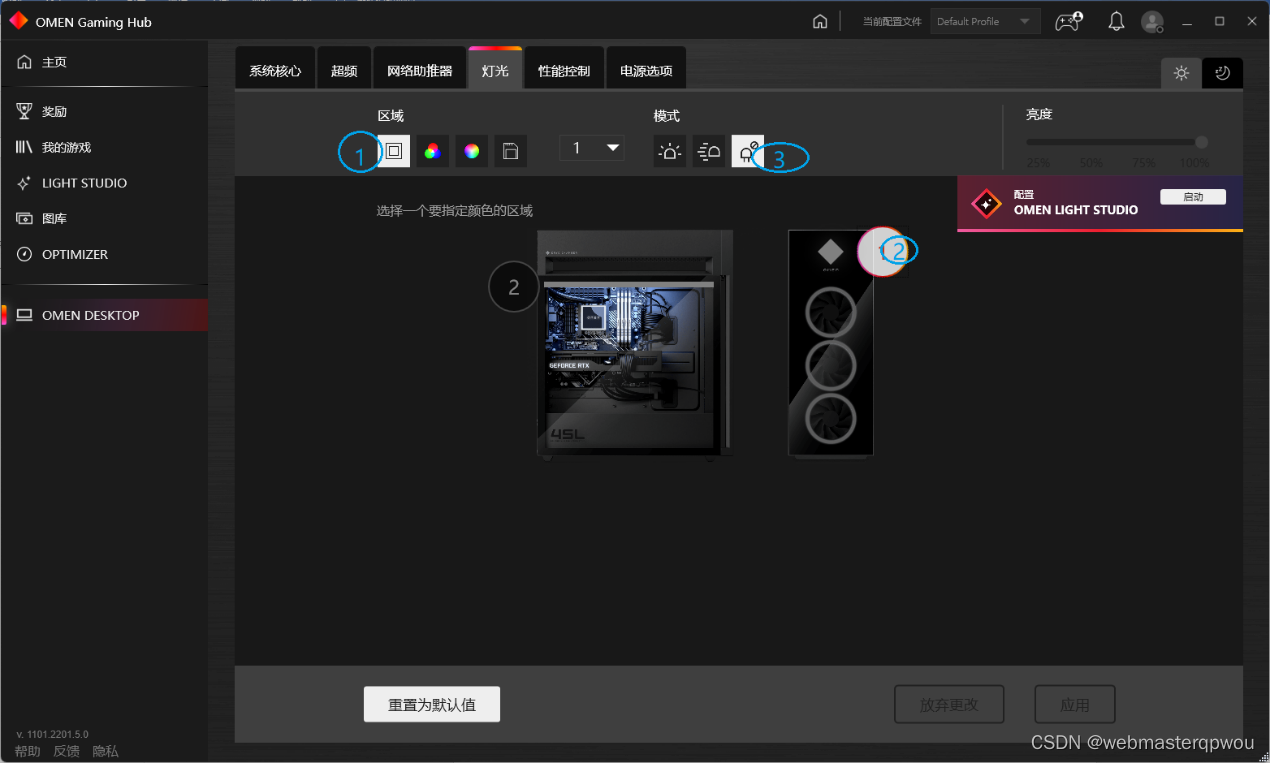The width and height of the screenshot is (1270, 763).
Task: Select zone circle 2 beside the side-view case
Action: click(514, 287)
